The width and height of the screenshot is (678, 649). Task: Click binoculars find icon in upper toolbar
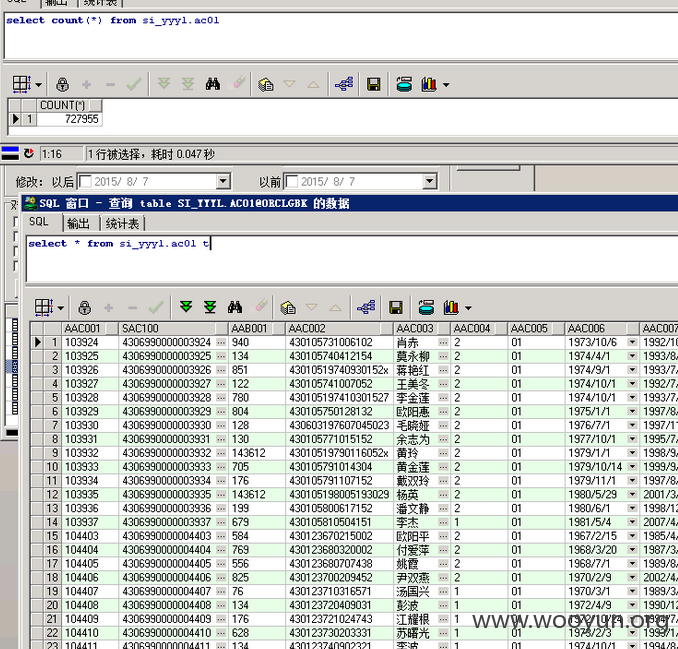click(x=212, y=84)
